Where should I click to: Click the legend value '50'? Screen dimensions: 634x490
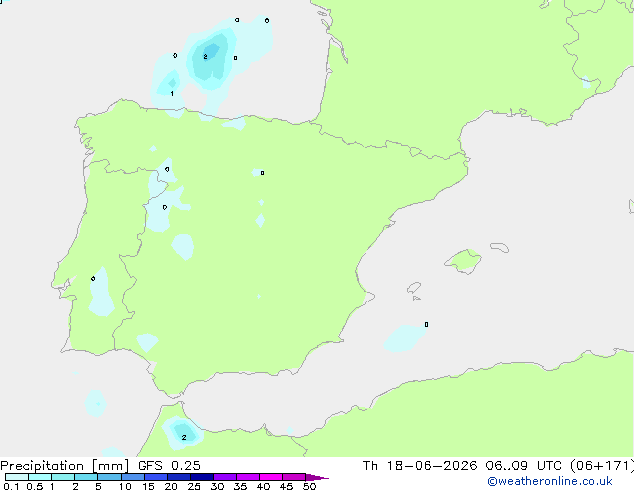pos(310,486)
